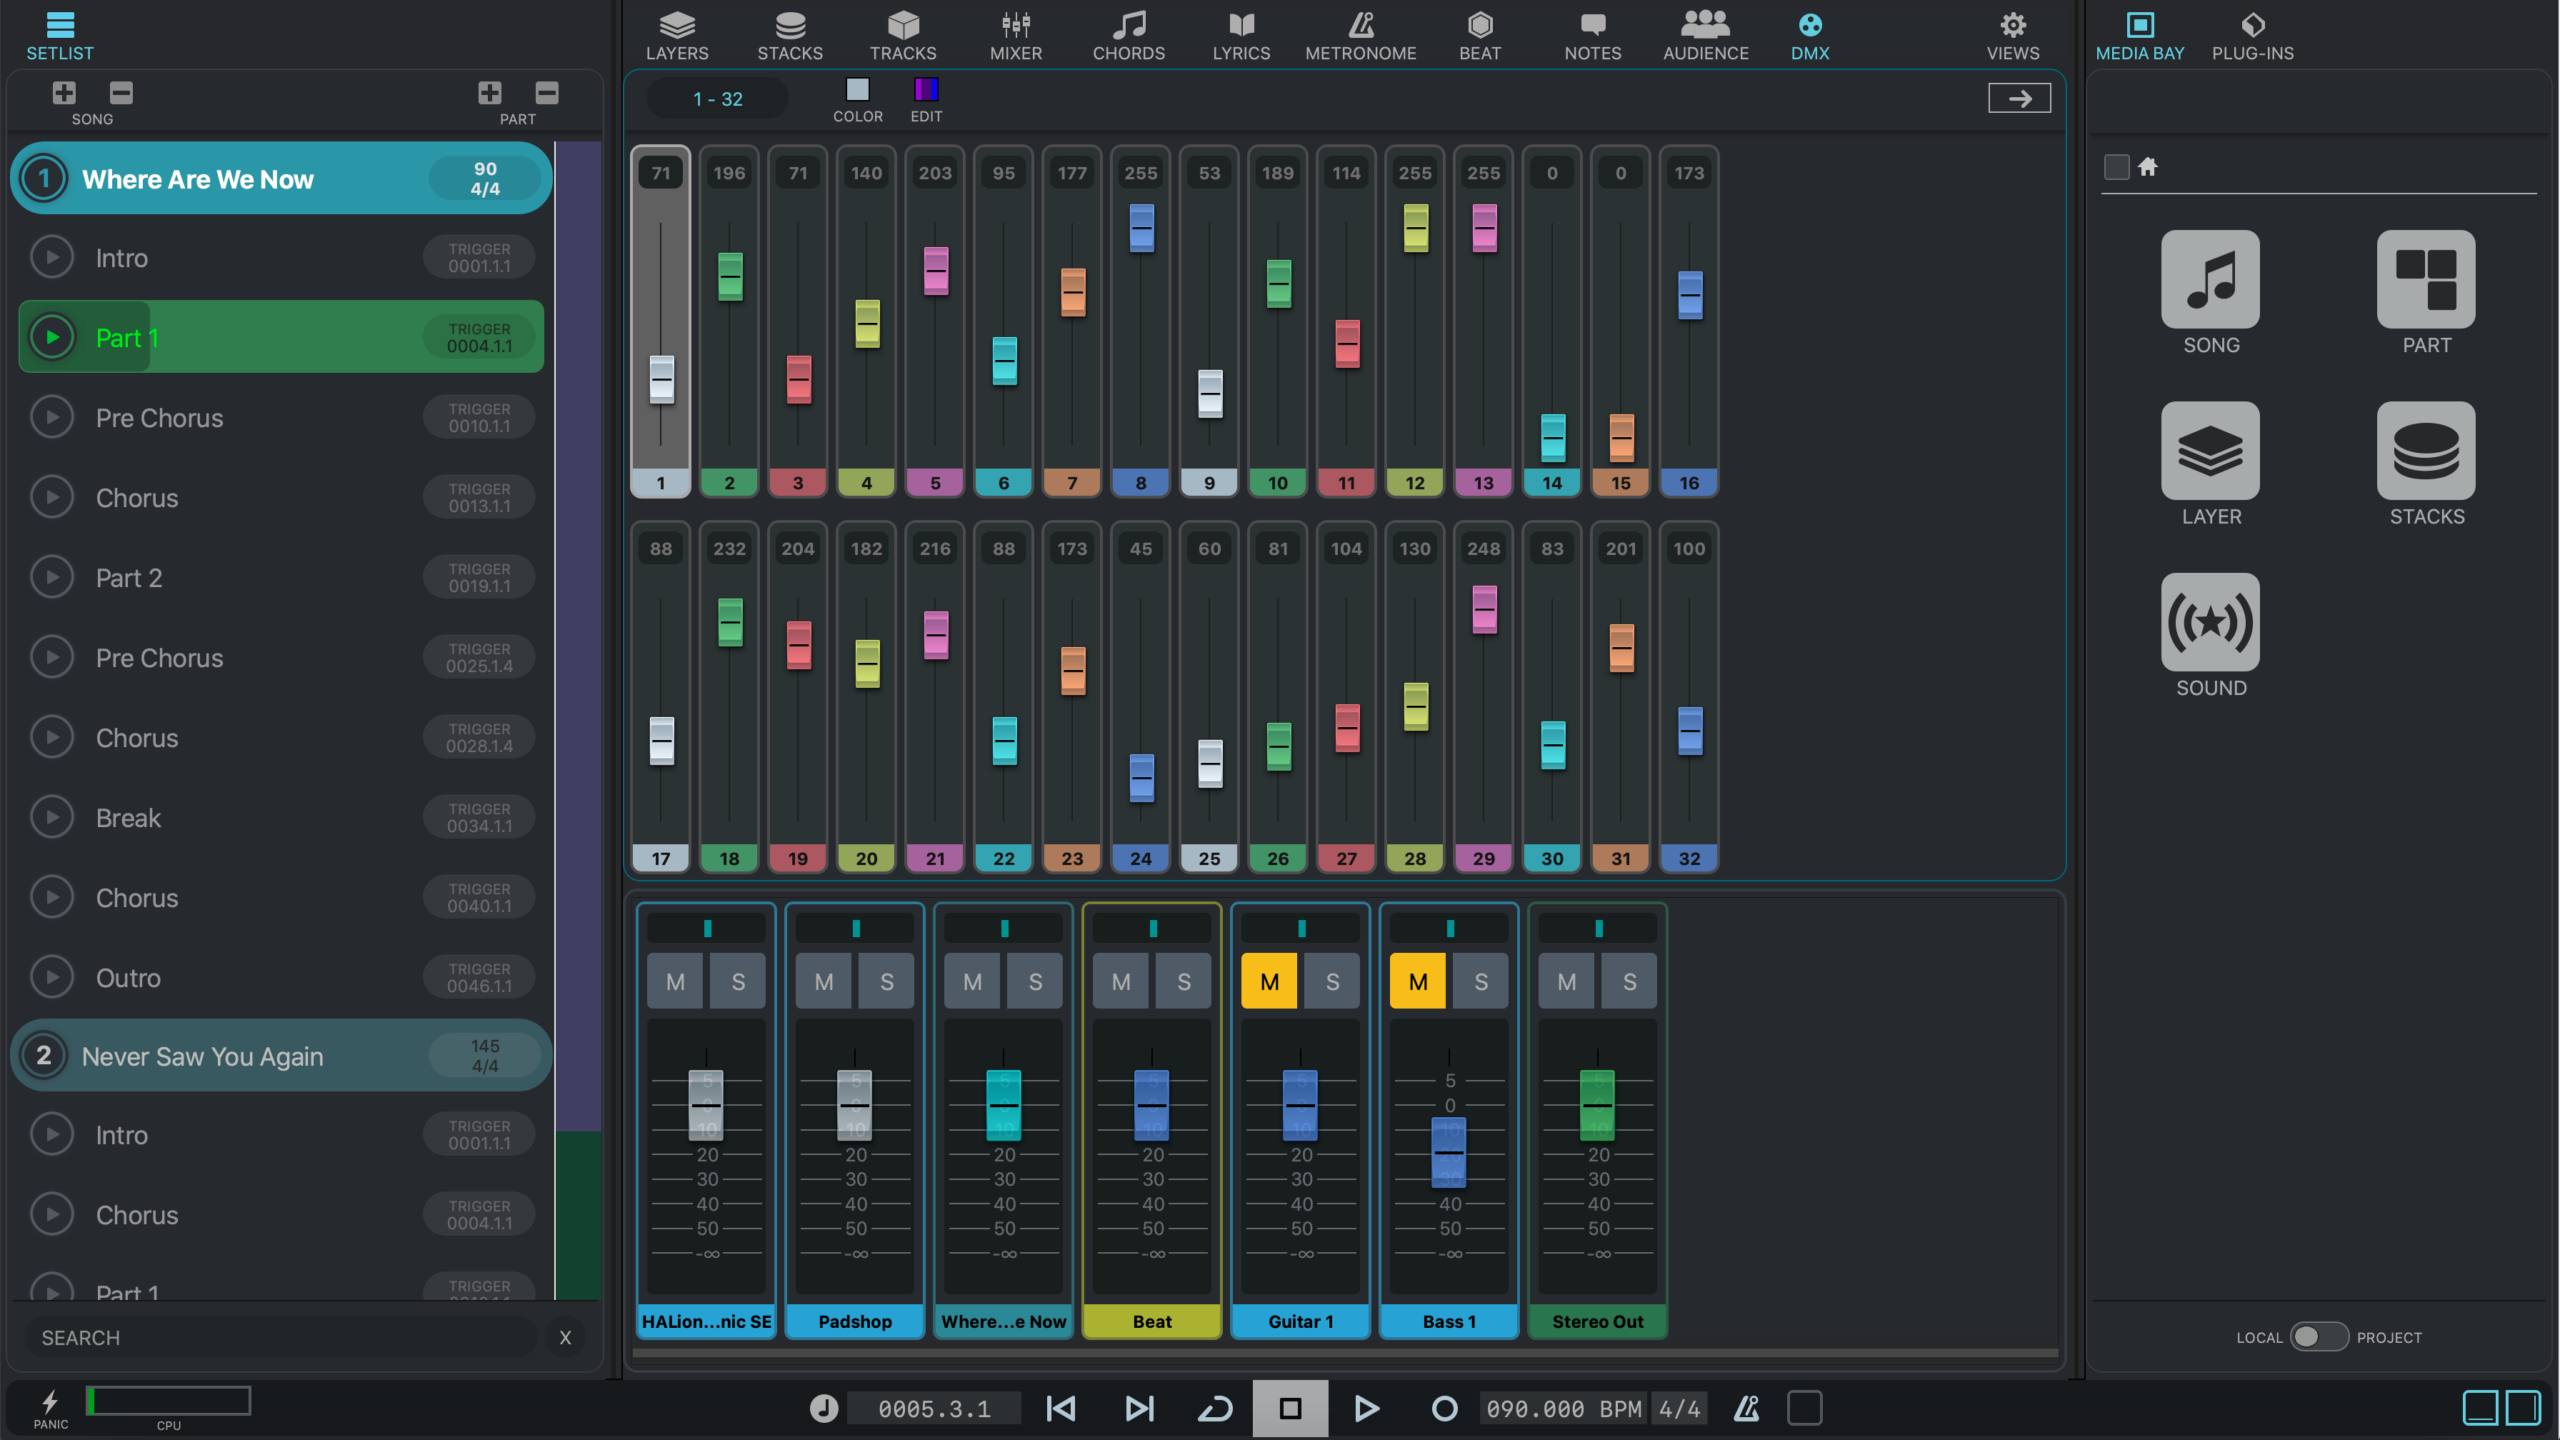This screenshot has width=2560, height=1440.
Task: Start playback with the play button
Action: (1366, 1407)
